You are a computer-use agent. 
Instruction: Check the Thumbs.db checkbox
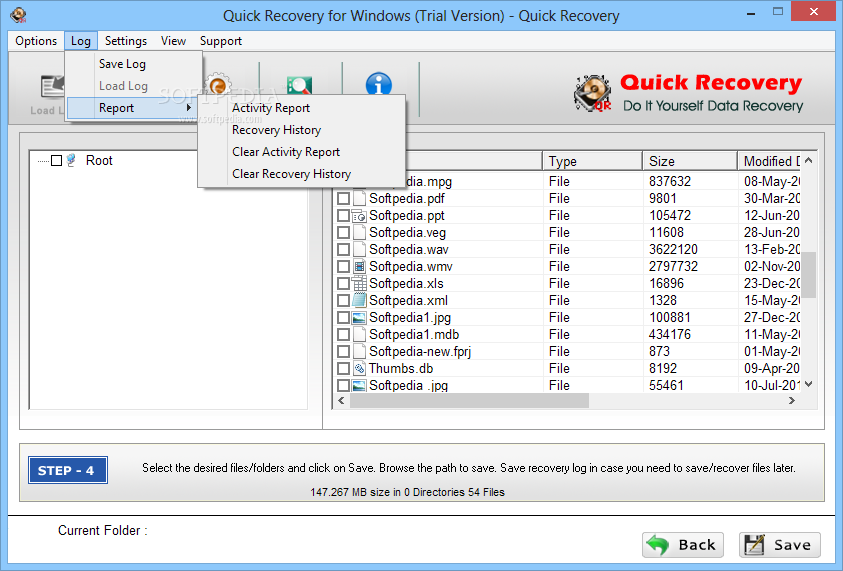click(343, 369)
